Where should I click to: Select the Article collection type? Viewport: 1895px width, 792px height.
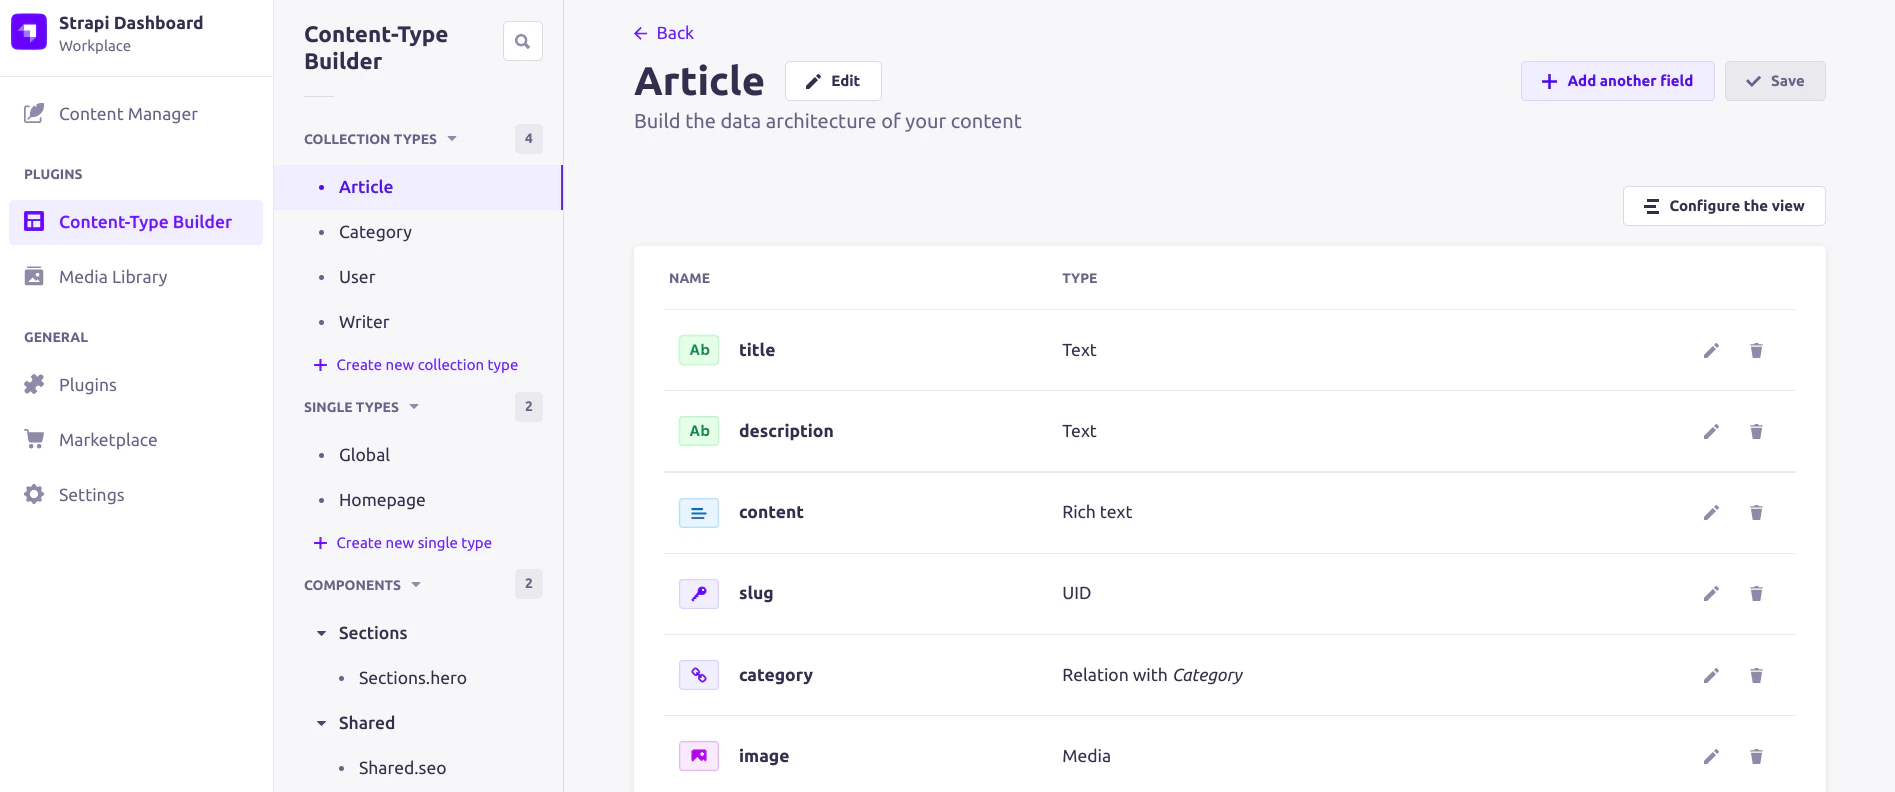pos(418,187)
